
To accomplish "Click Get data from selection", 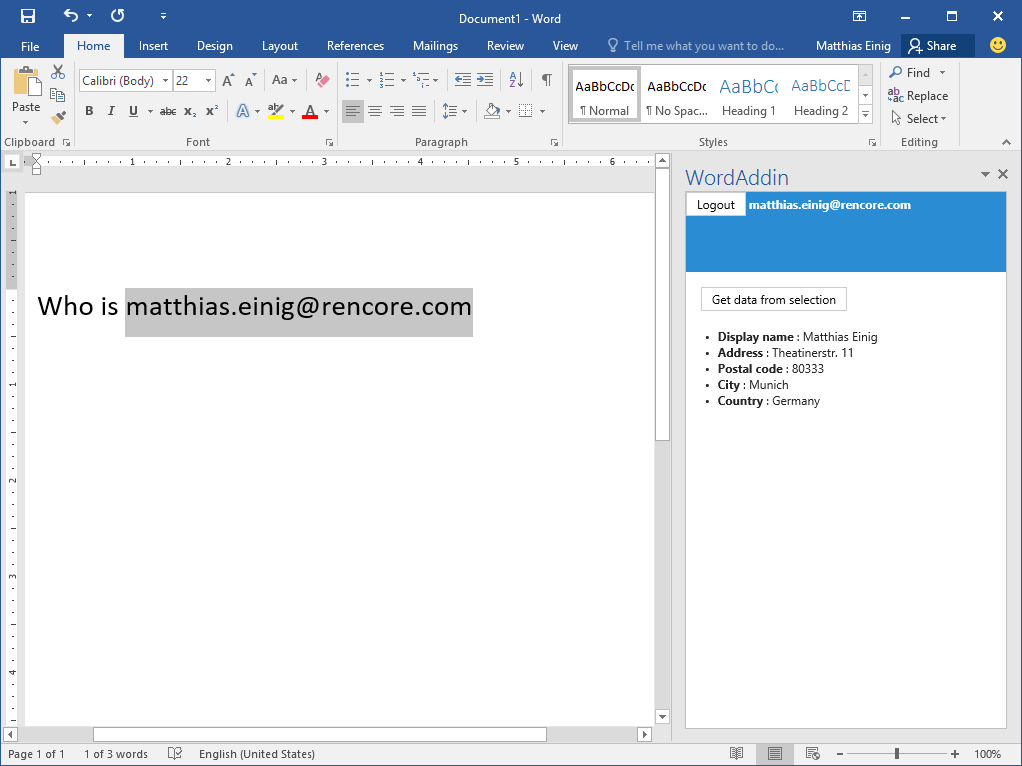I will coord(774,300).
